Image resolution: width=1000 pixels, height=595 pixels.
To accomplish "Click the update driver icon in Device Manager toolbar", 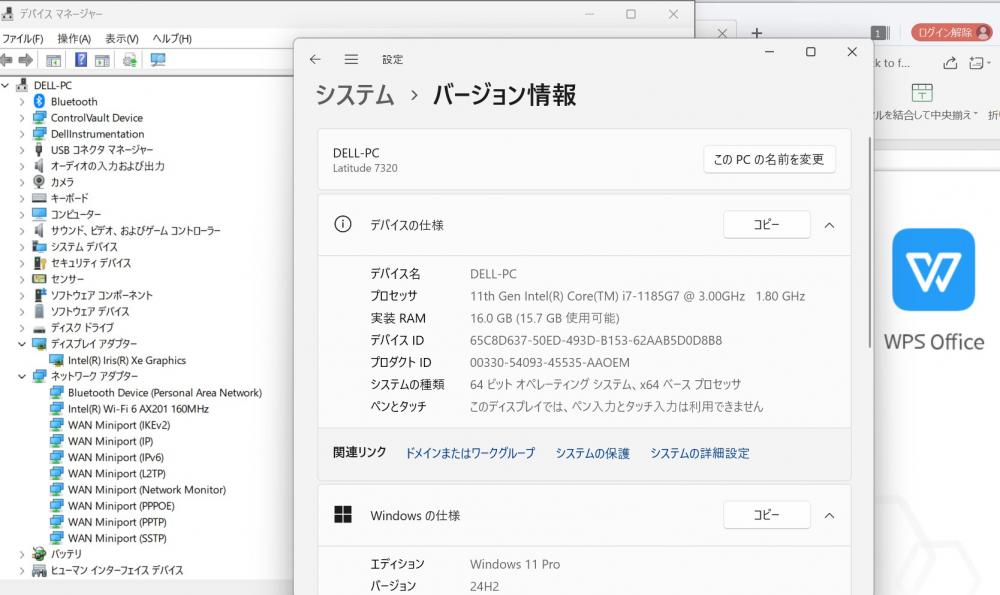I will click(x=130, y=60).
